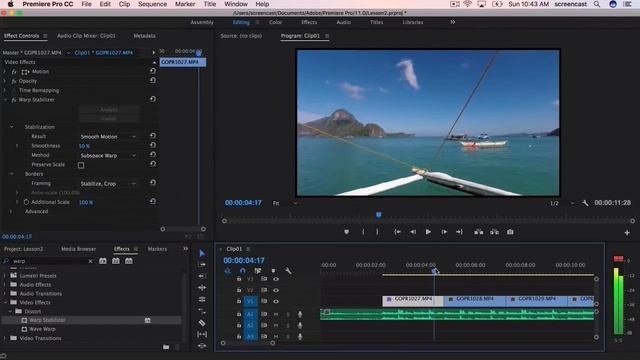
Task: Clear the warp search field
Action: click(x=90, y=261)
